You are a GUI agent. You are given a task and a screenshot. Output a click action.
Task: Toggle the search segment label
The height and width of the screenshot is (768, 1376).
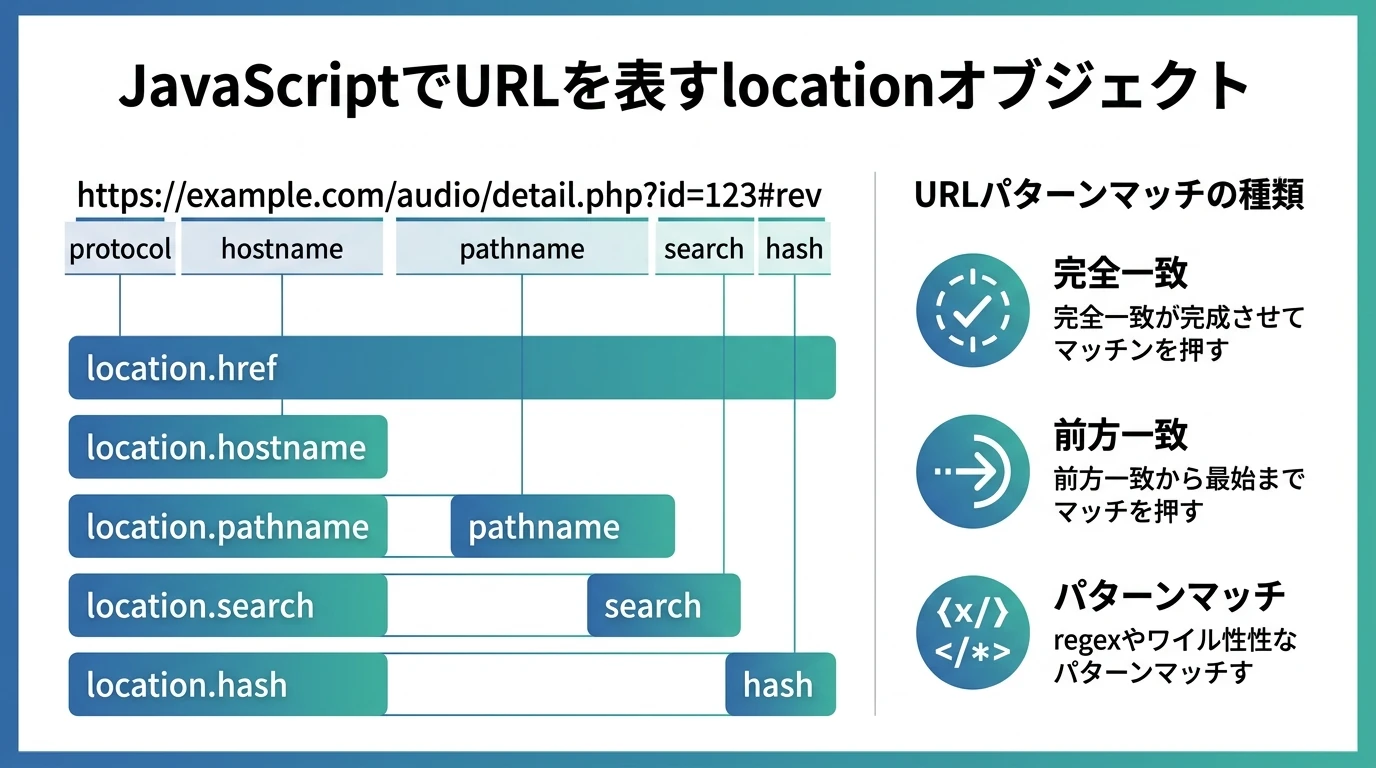(x=704, y=248)
